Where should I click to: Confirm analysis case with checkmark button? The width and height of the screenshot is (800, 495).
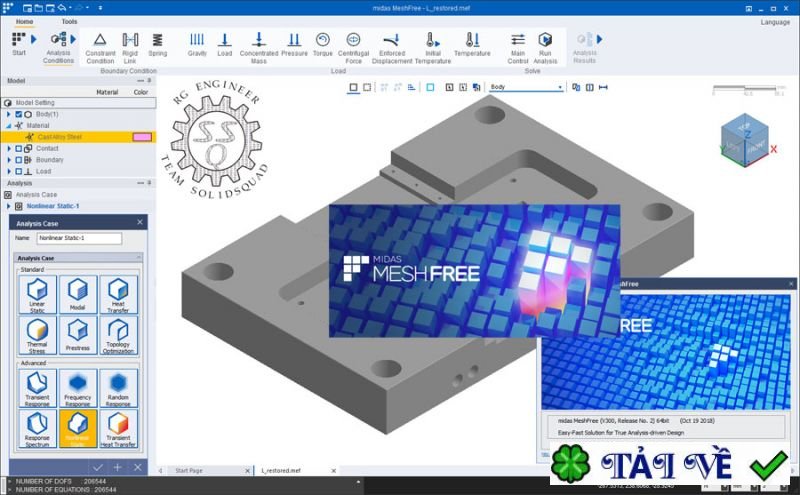click(98, 467)
